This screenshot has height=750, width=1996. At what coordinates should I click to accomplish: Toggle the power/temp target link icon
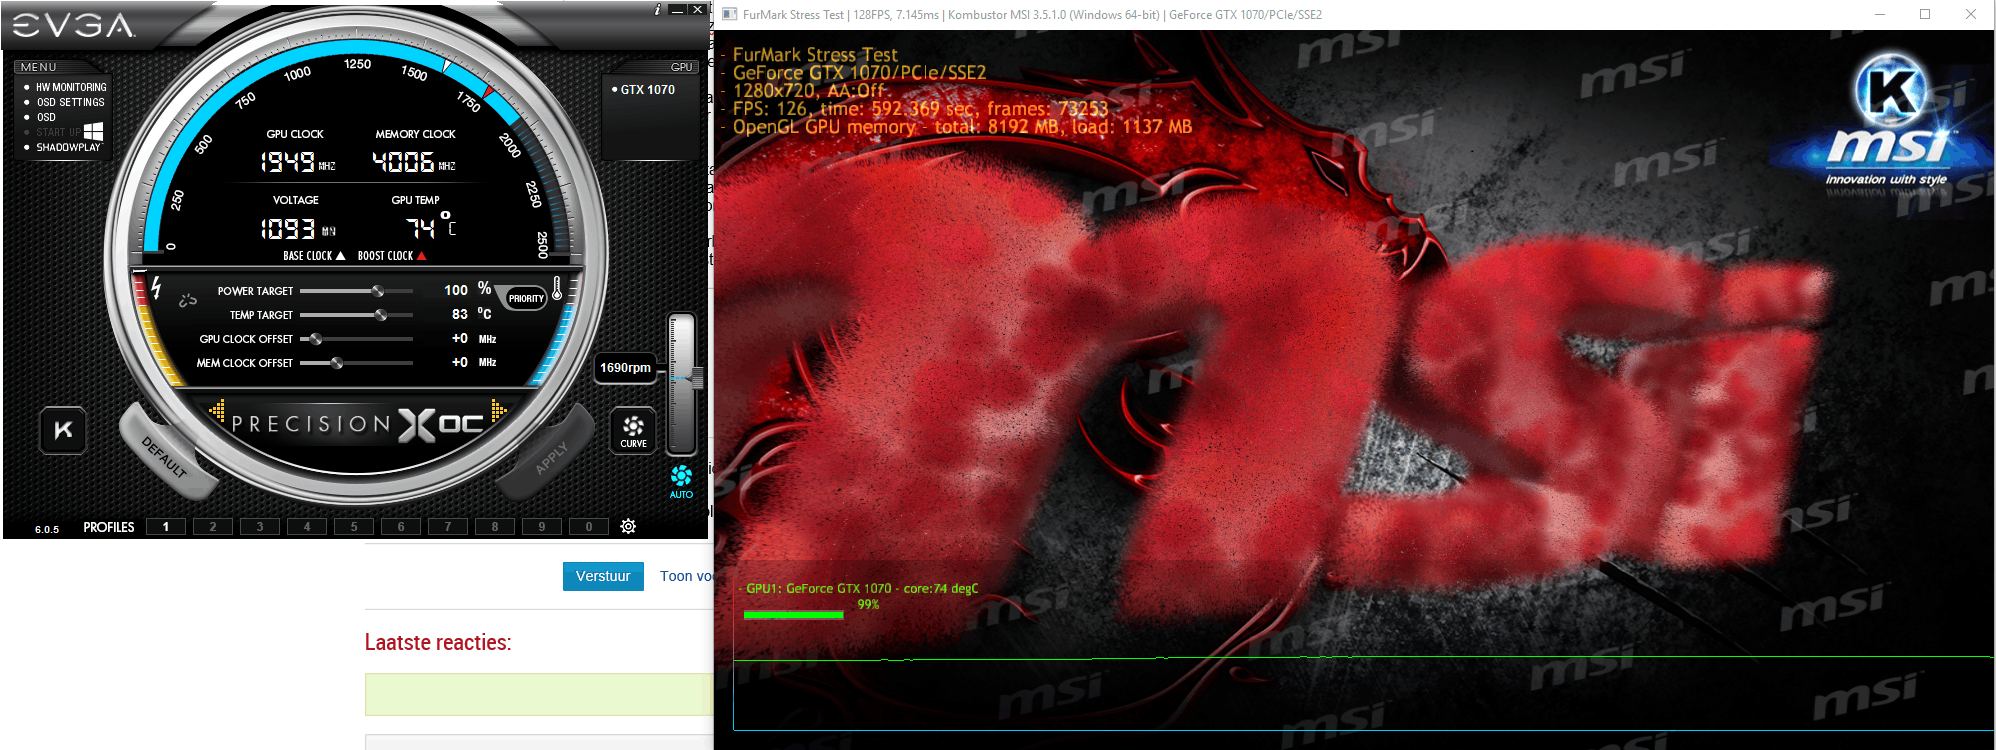coord(188,300)
